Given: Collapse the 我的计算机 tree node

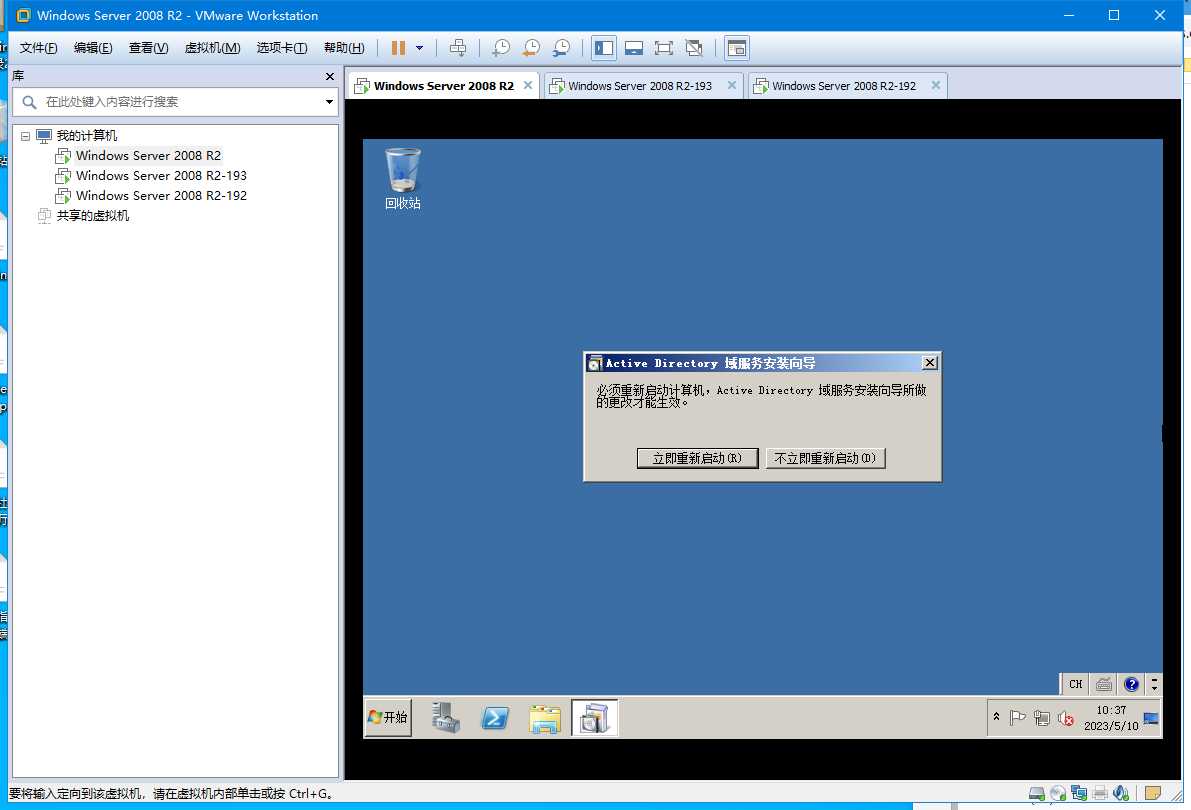Looking at the screenshot, I should pos(26,136).
